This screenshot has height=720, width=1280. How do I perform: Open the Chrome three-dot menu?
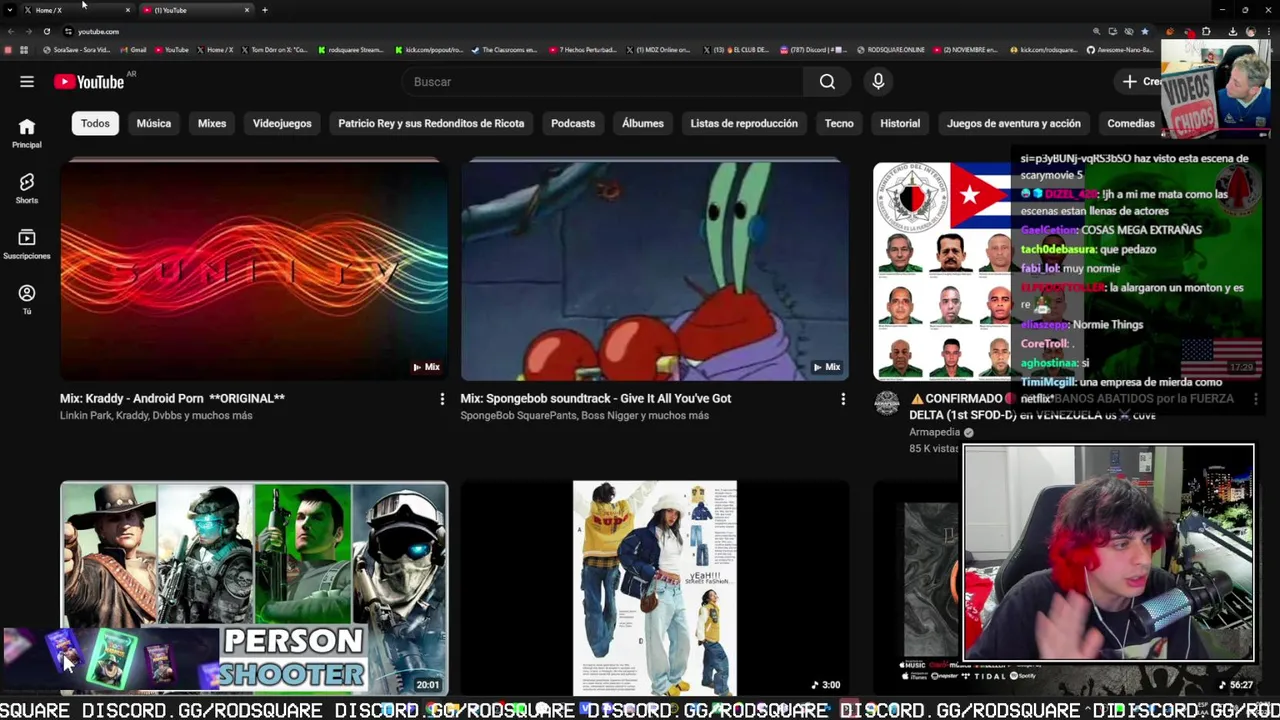point(1269,31)
